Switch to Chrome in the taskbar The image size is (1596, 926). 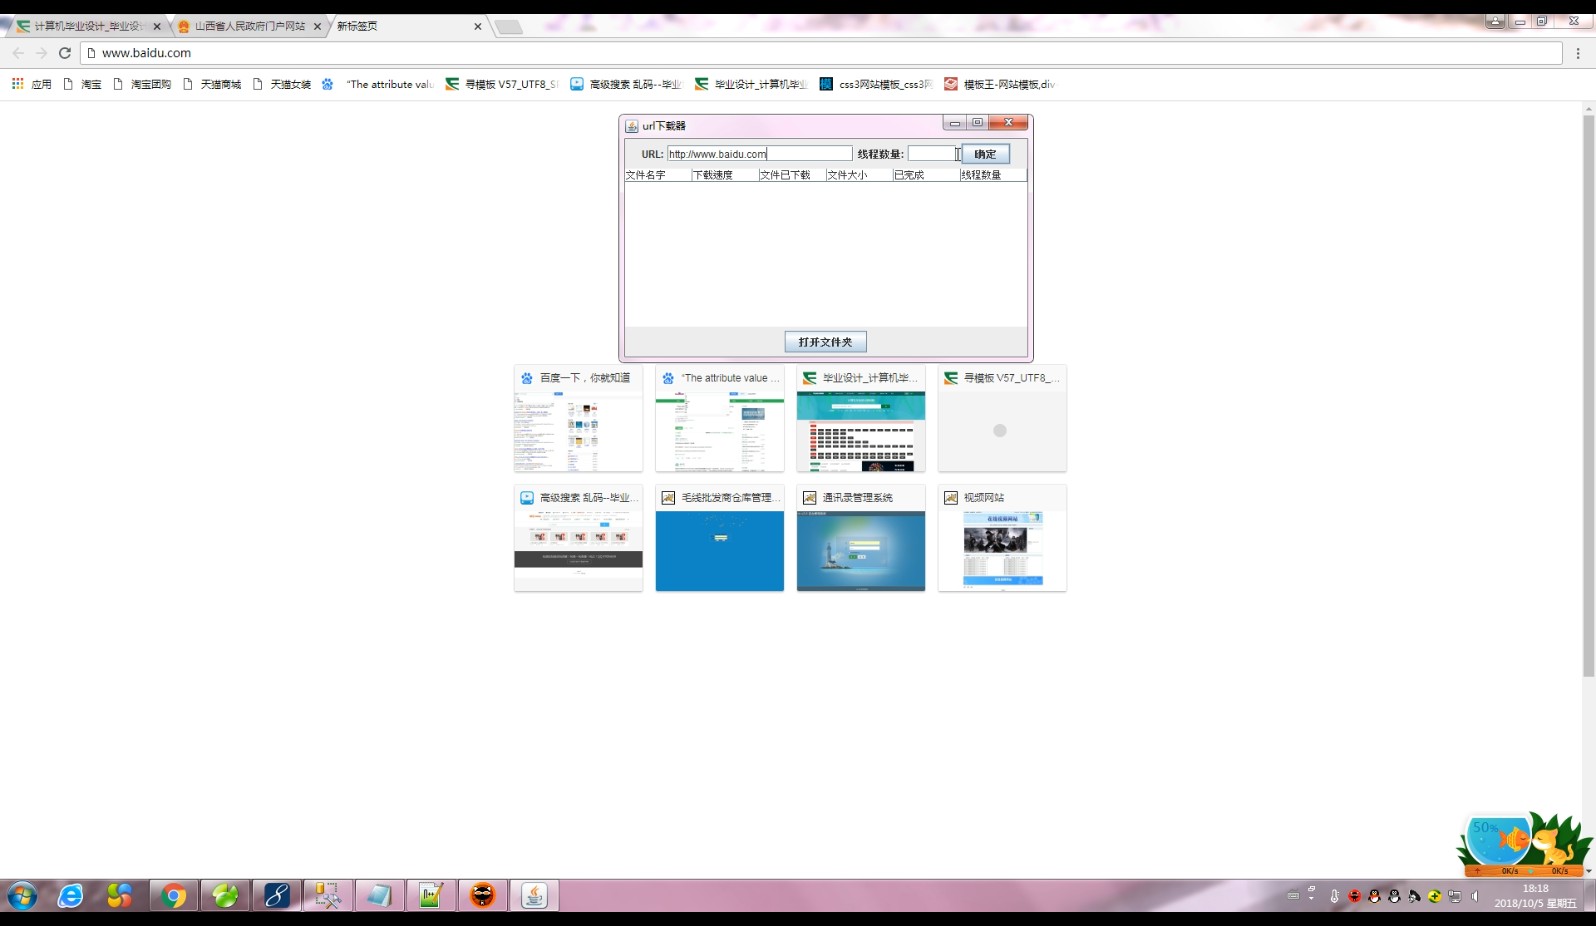click(174, 895)
